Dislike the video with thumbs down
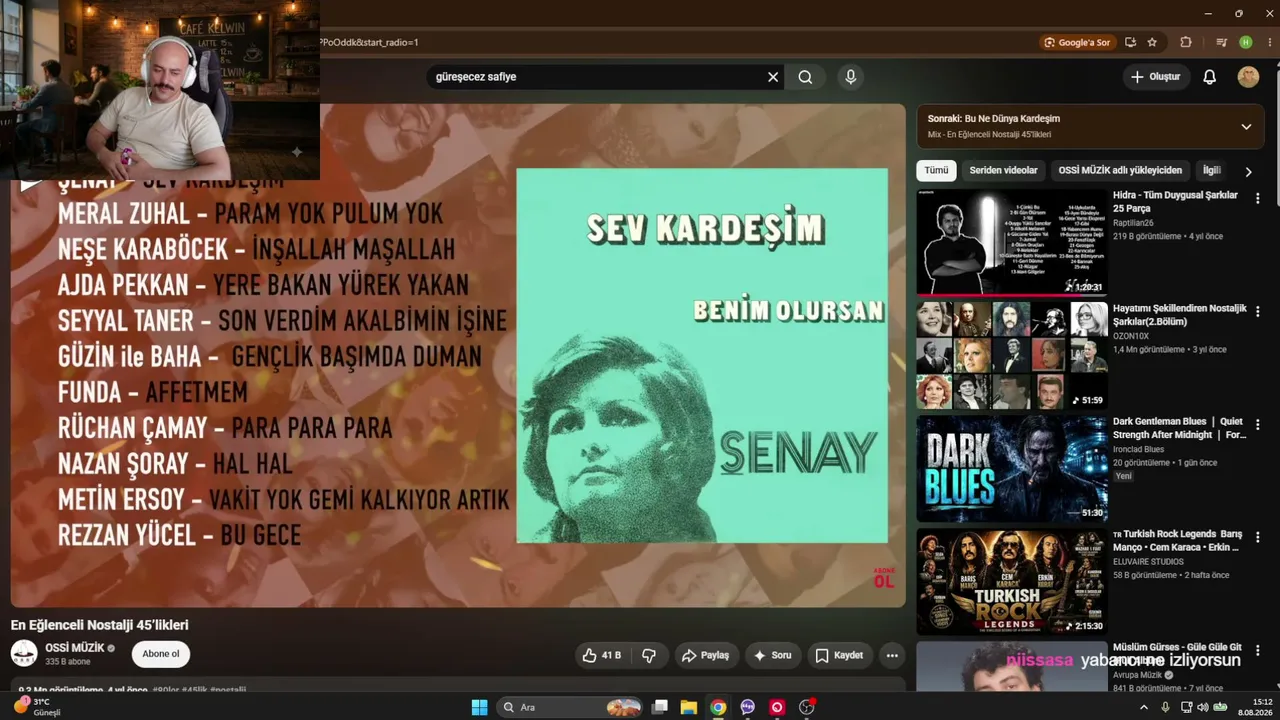 click(649, 655)
